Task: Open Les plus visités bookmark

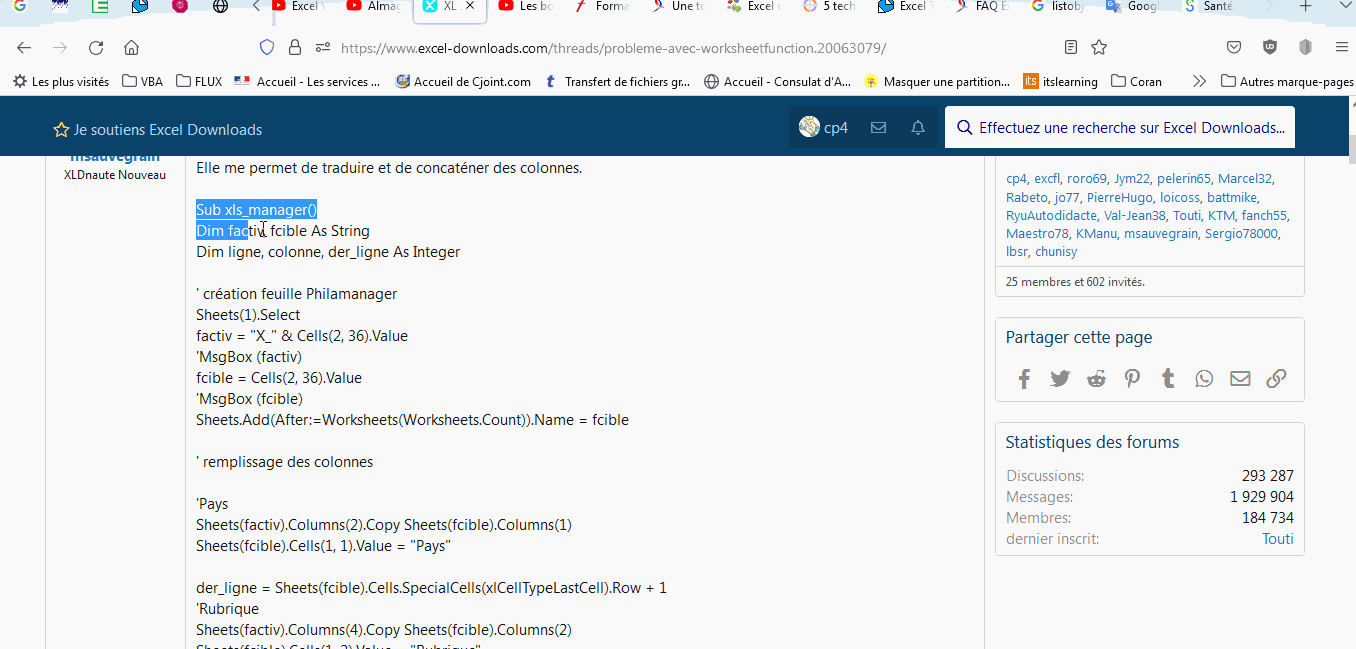Action: [61, 81]
